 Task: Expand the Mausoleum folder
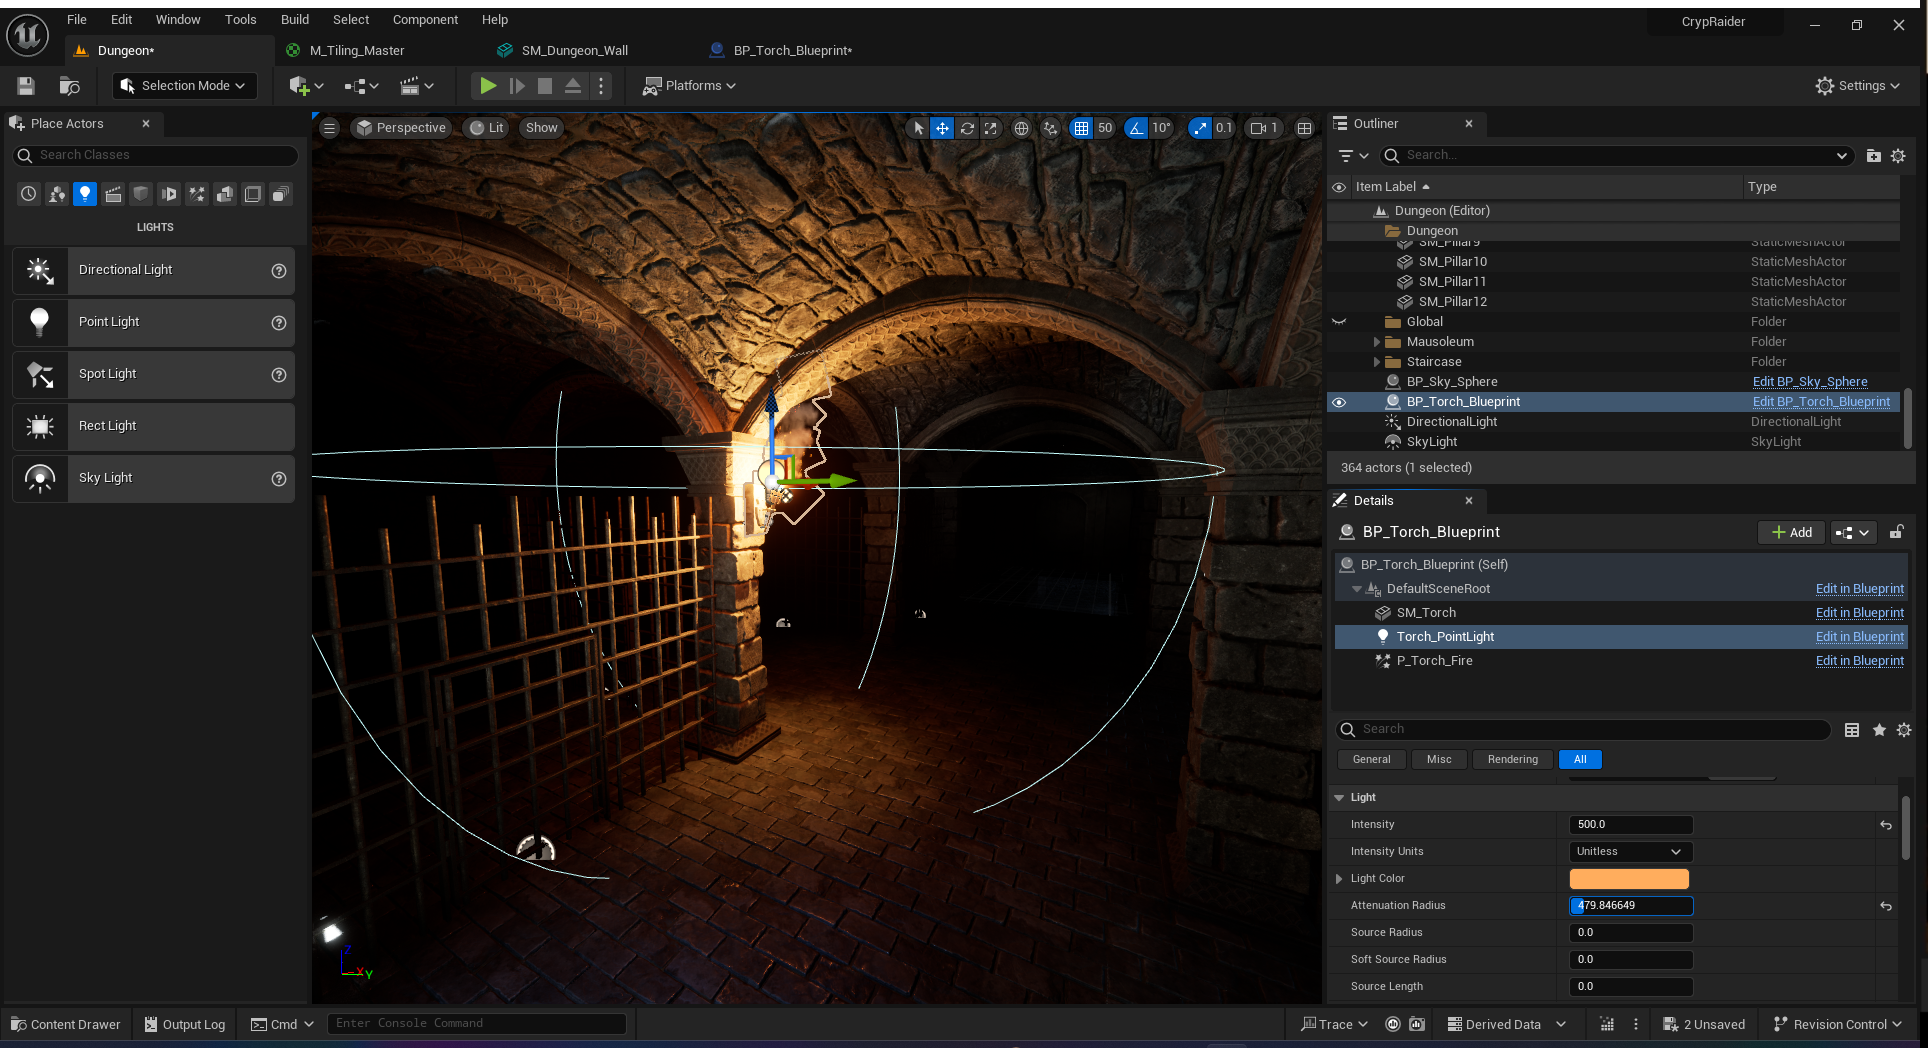1377,342
